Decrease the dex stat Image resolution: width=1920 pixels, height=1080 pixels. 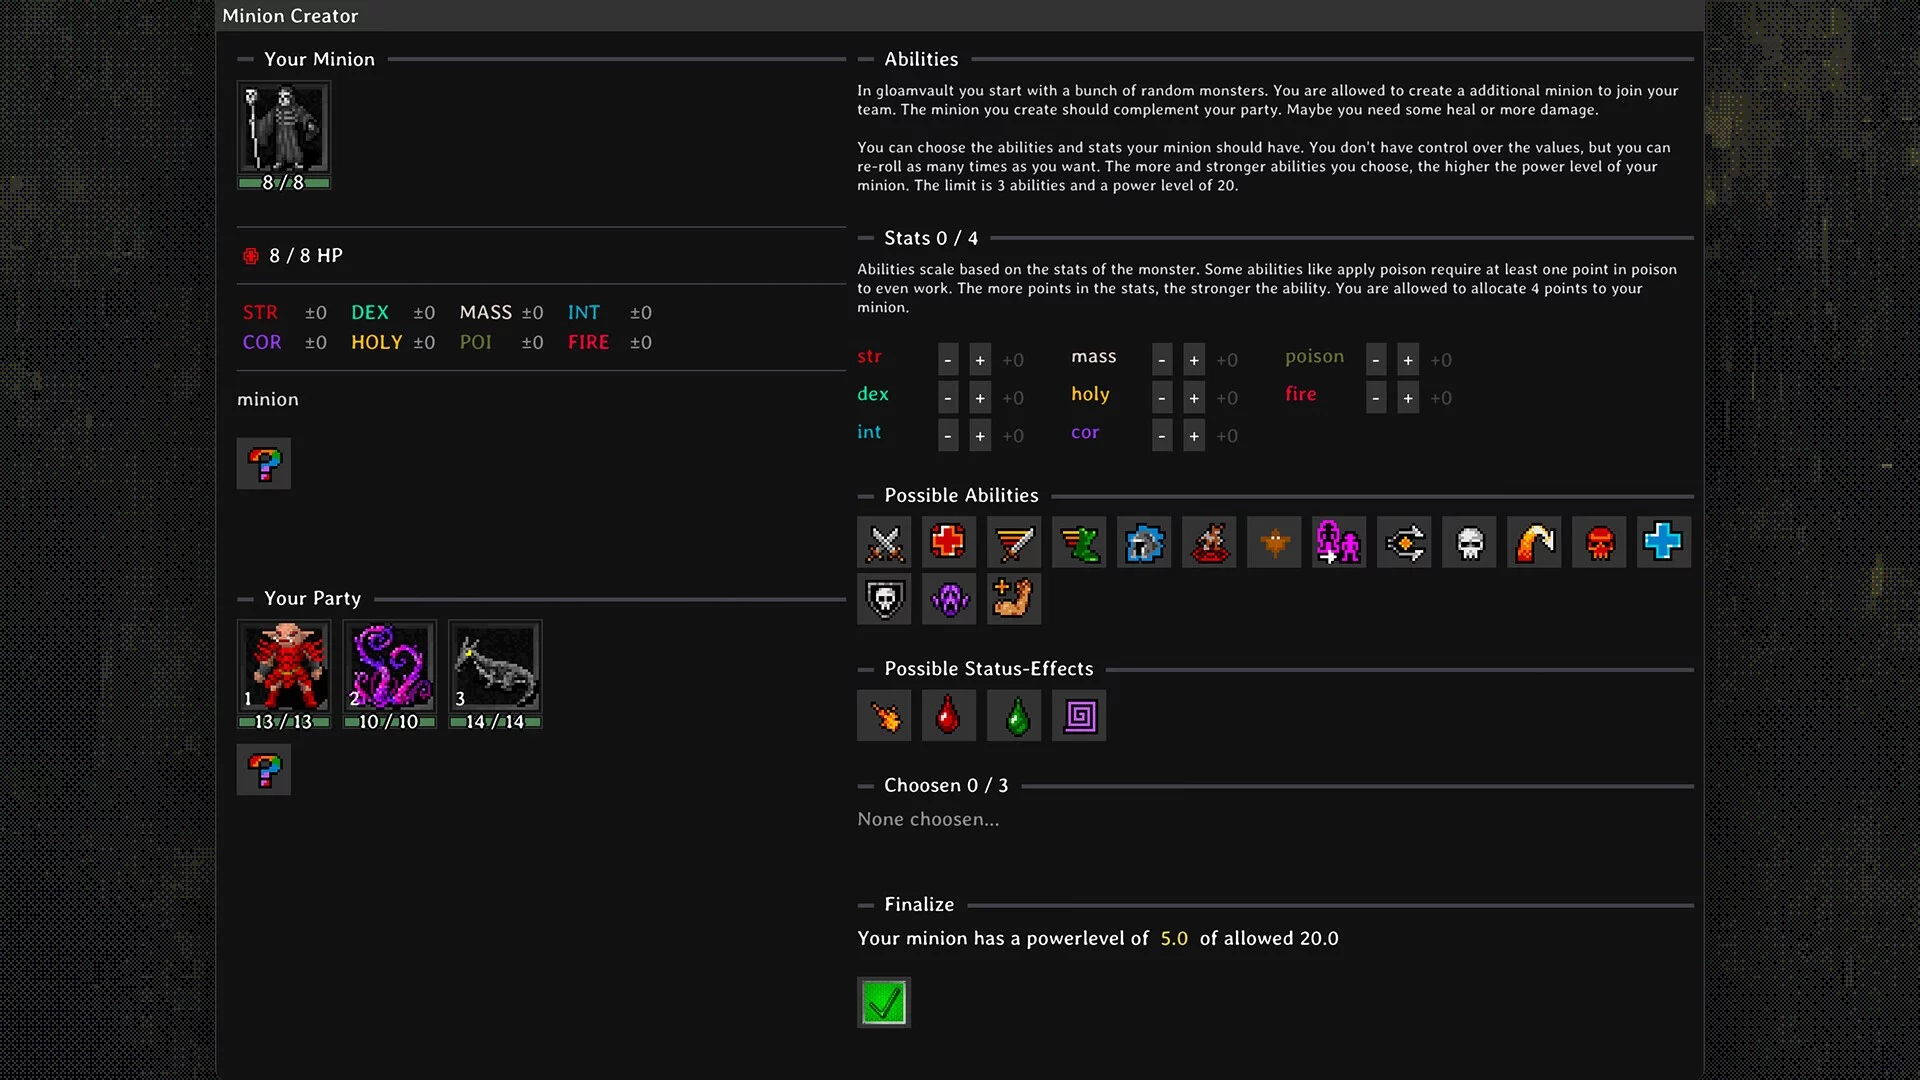[x=948, y=398]
